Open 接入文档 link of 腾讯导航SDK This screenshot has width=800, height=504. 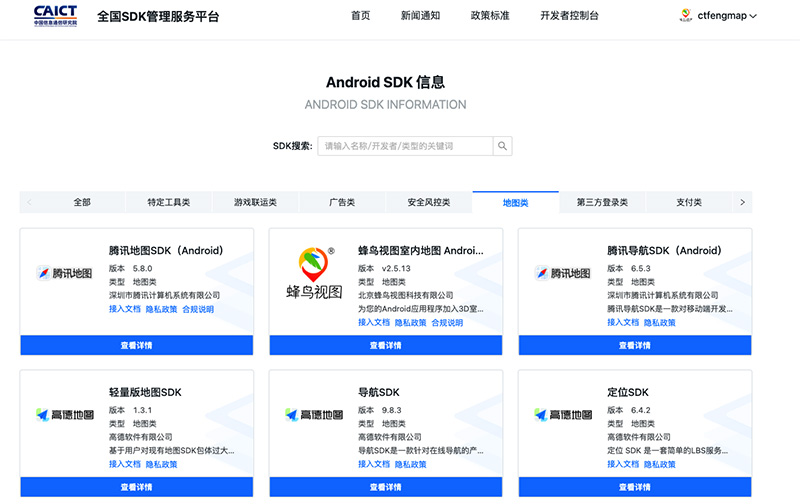(x=623, y=322)
